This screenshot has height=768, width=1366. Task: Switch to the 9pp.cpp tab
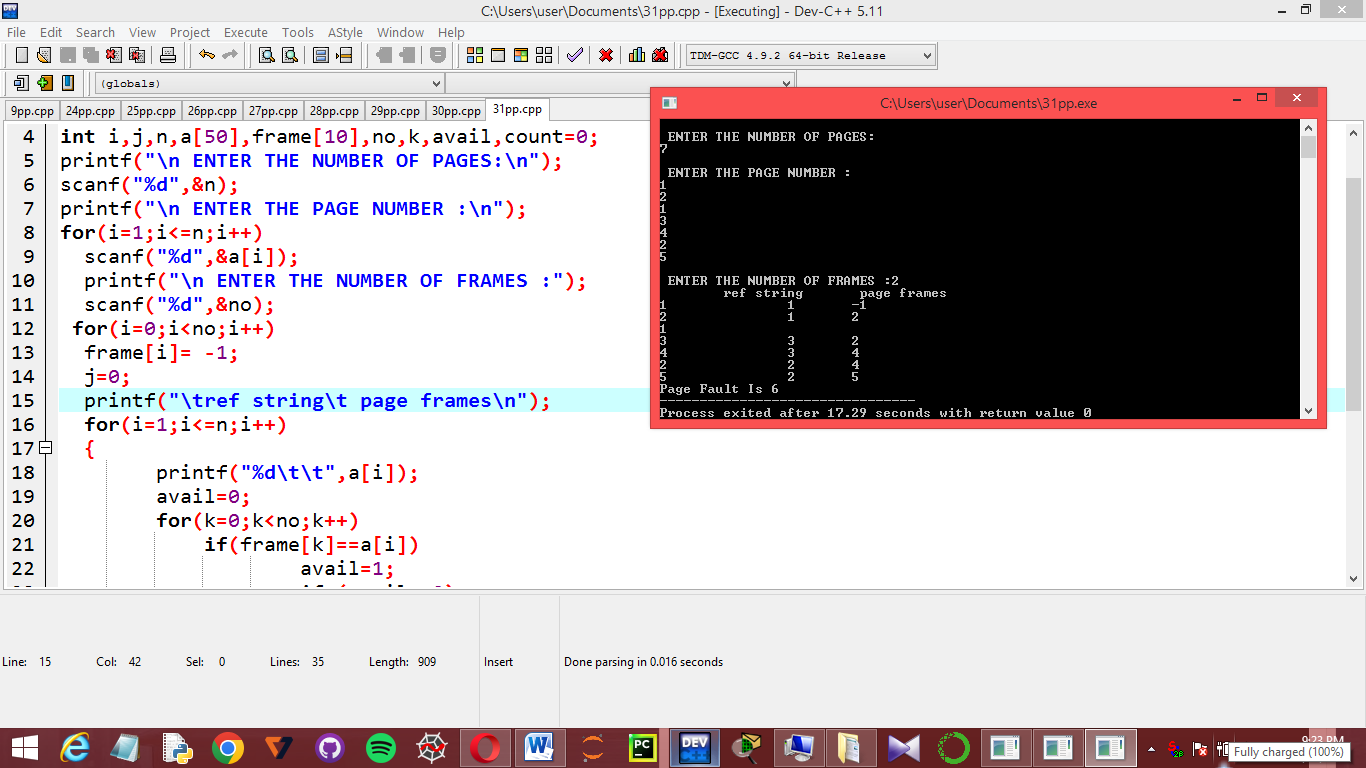(32, 111)
